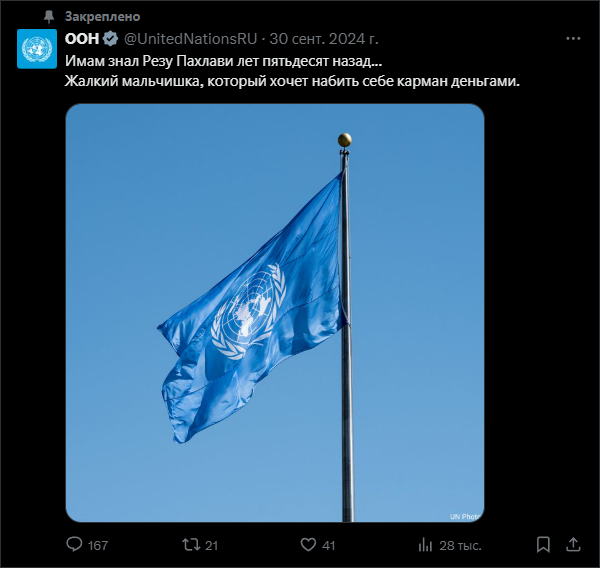Click the 41 likes count
600x568 pixels.
[x=329, y=545]
